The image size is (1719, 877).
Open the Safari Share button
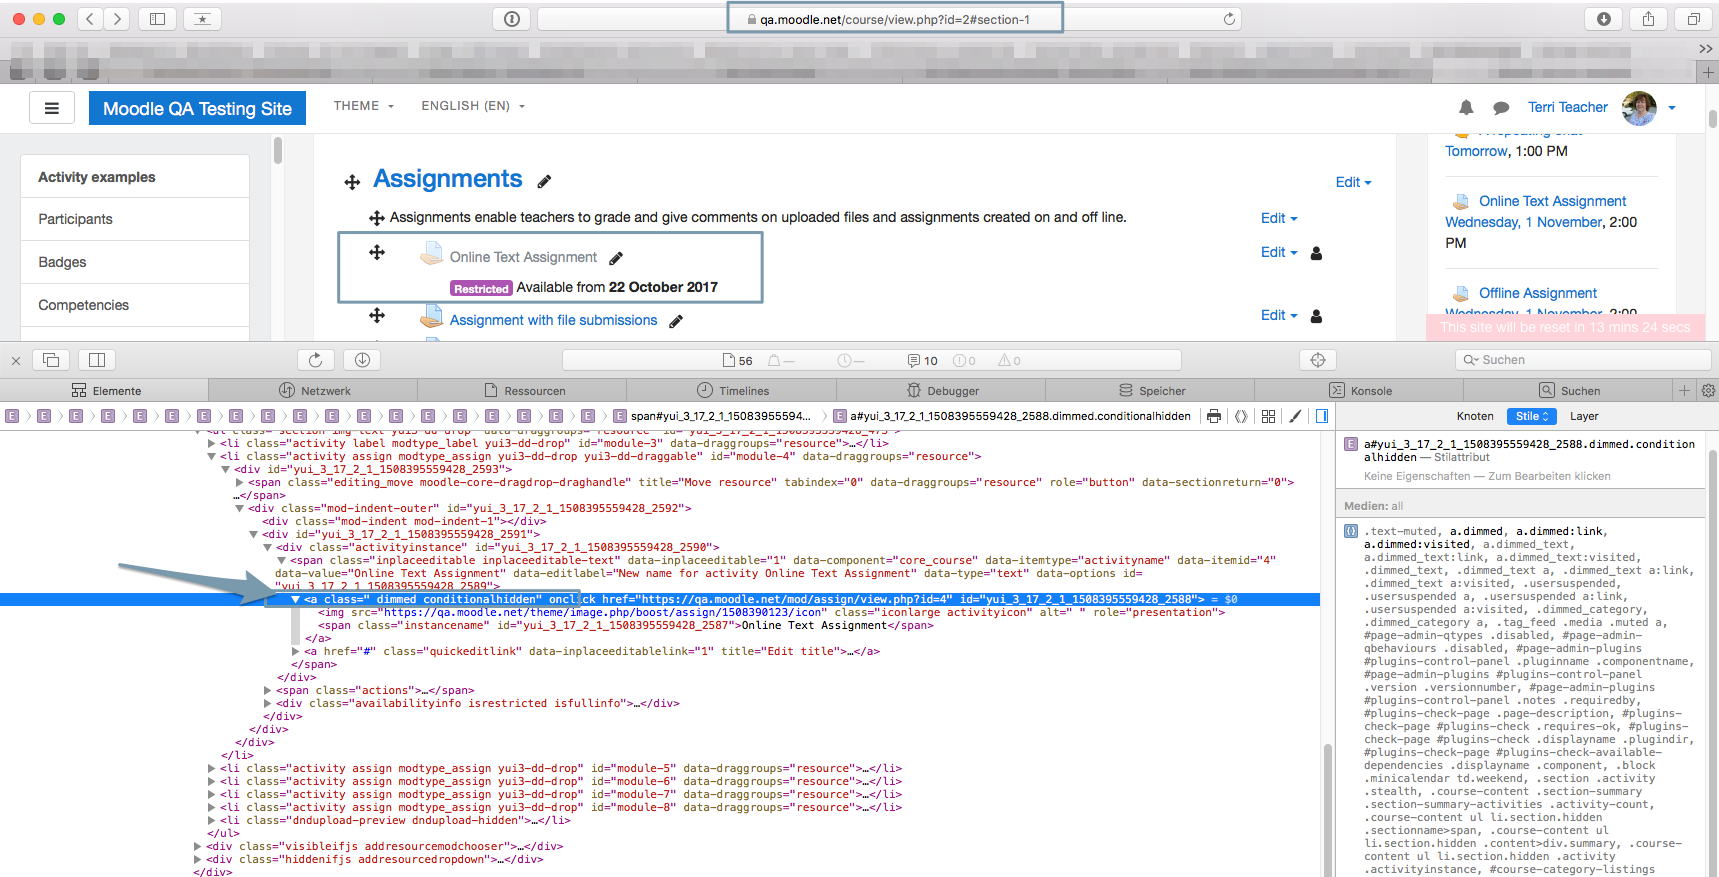[1648, 19]
